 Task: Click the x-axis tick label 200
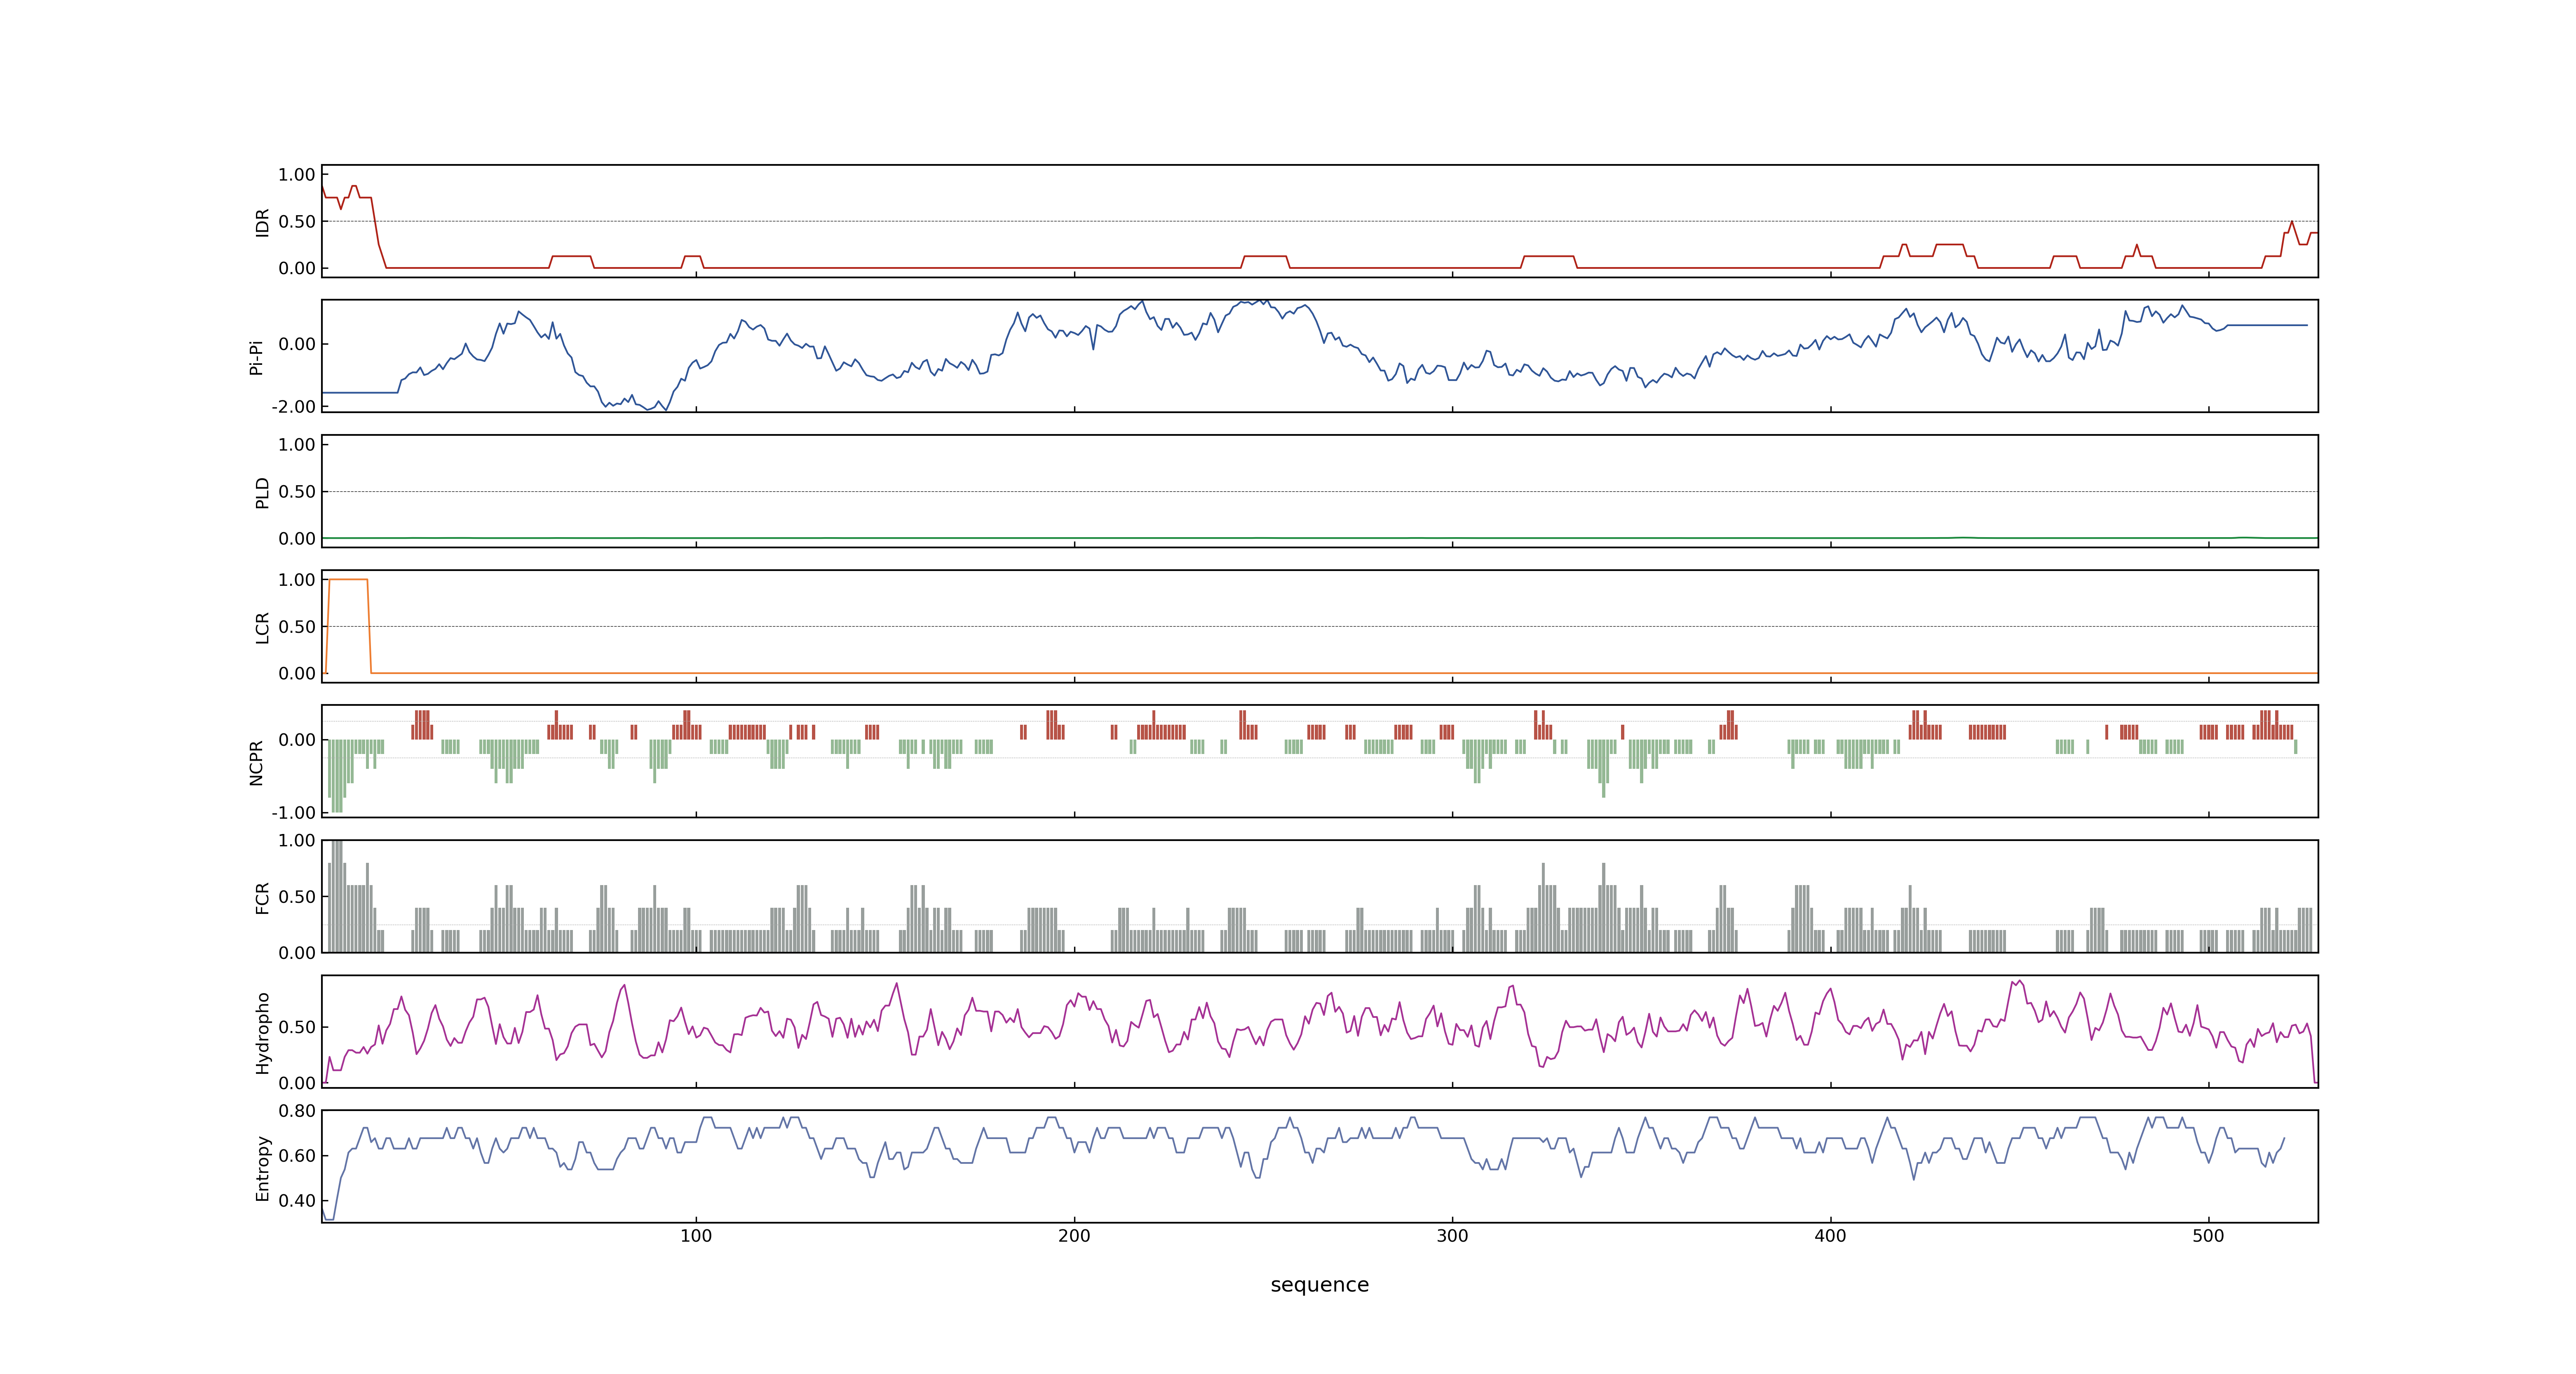(x=1074, y=1236)
